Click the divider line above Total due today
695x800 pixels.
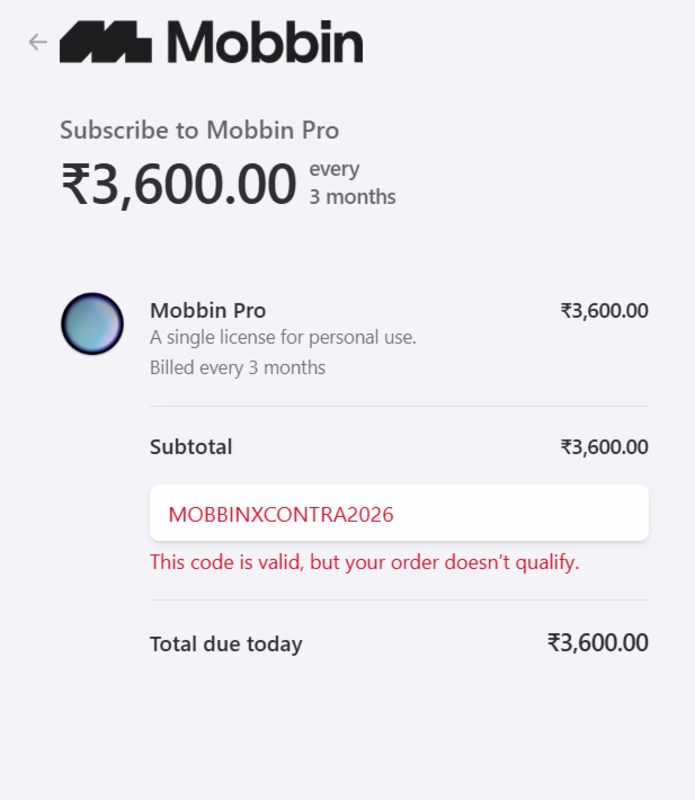pyautogui.click(x=399, y=600)
